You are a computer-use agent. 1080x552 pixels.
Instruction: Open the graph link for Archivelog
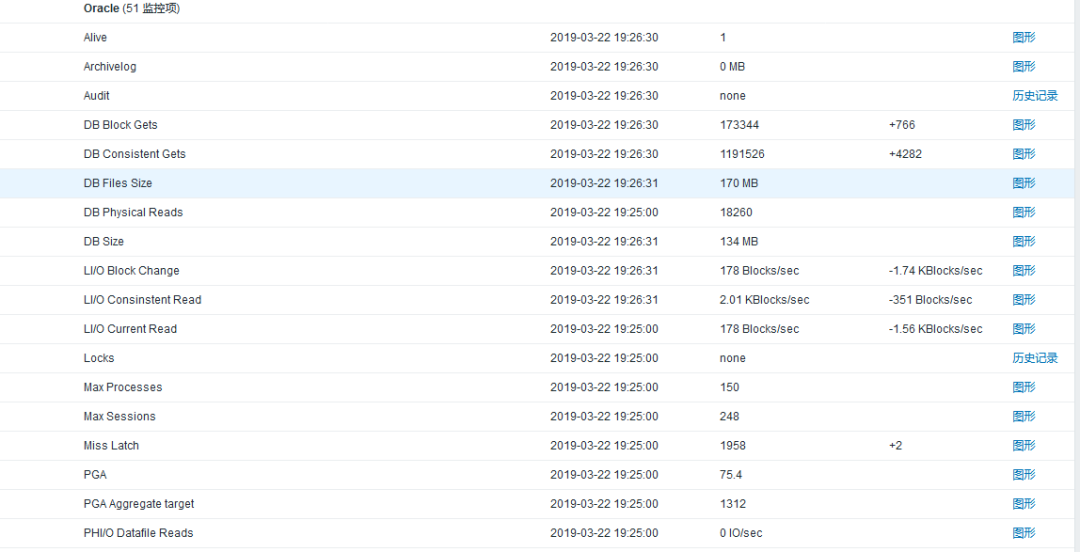point(1024,67)
